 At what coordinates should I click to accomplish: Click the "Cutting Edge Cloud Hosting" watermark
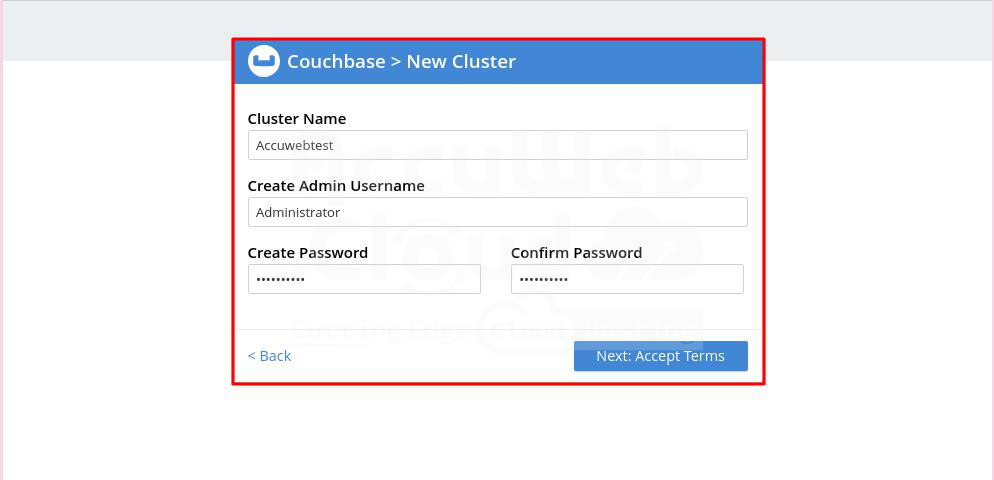tap(497, 328)
